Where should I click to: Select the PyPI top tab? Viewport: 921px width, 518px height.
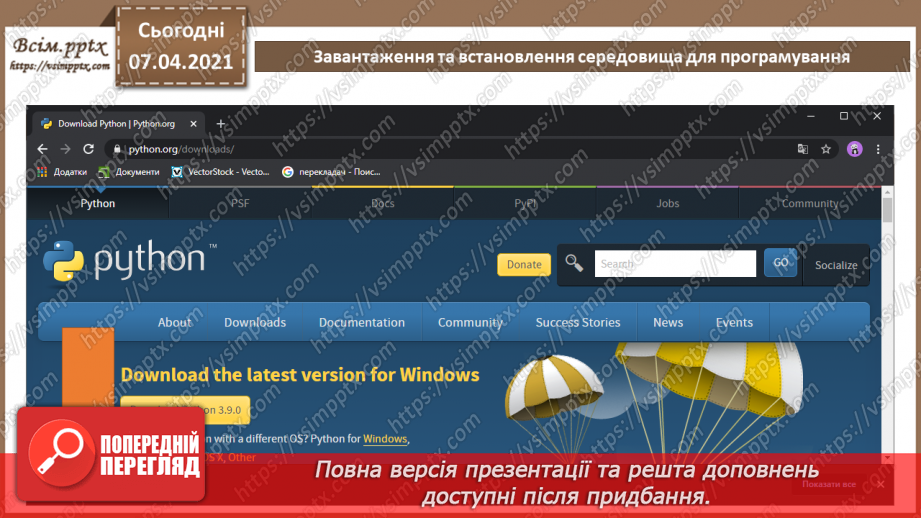[x=525, y=203]
